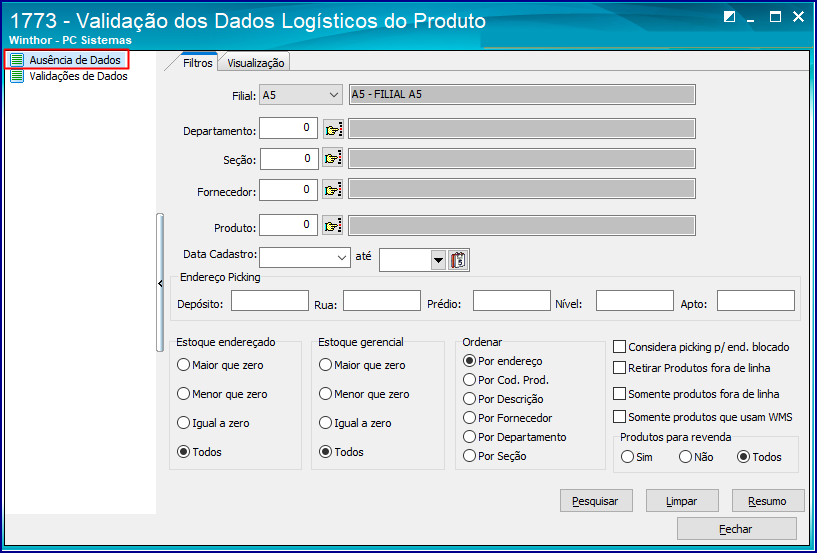Order results Por Departamento
817x553 pixels.
(x=469, y=437)
